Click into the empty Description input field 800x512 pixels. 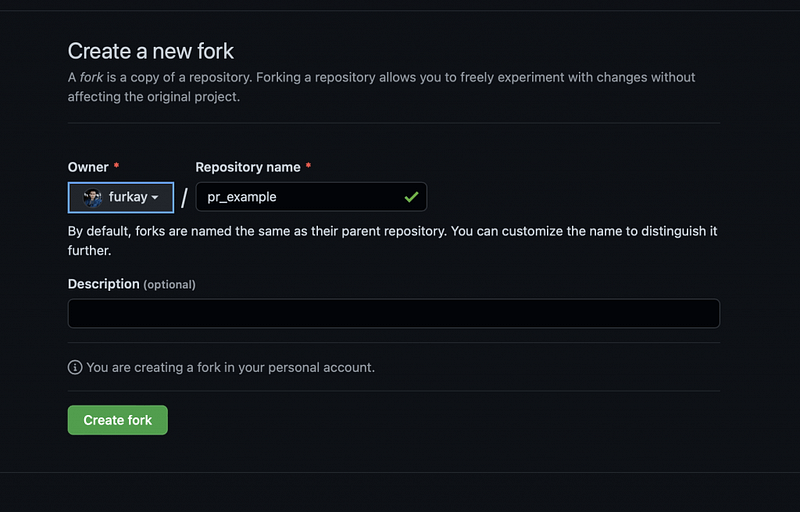coord(393,313)
